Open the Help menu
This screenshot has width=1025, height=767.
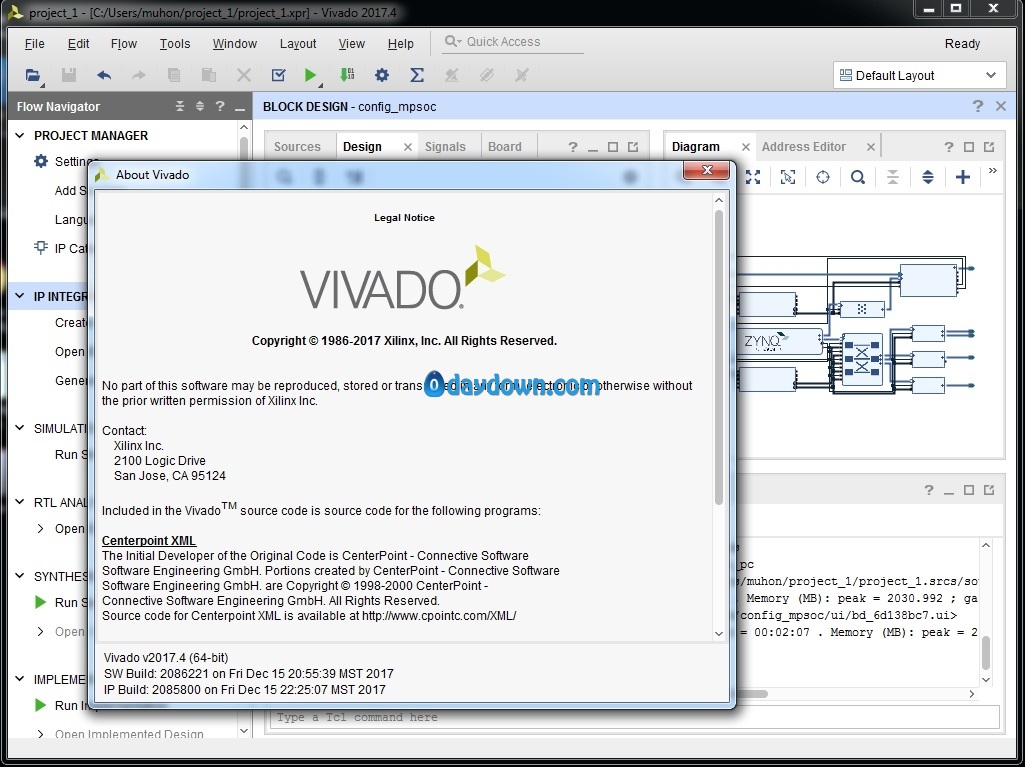(401, 43)
